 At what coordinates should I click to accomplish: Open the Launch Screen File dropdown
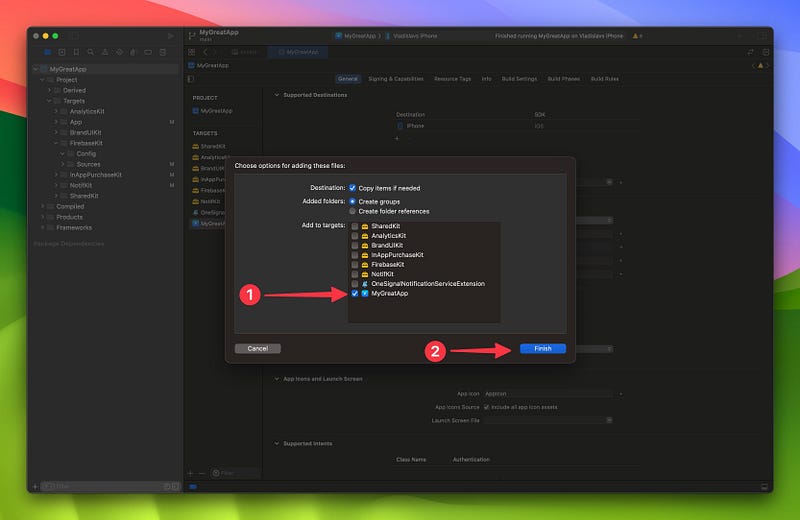(x=609, y=420)
